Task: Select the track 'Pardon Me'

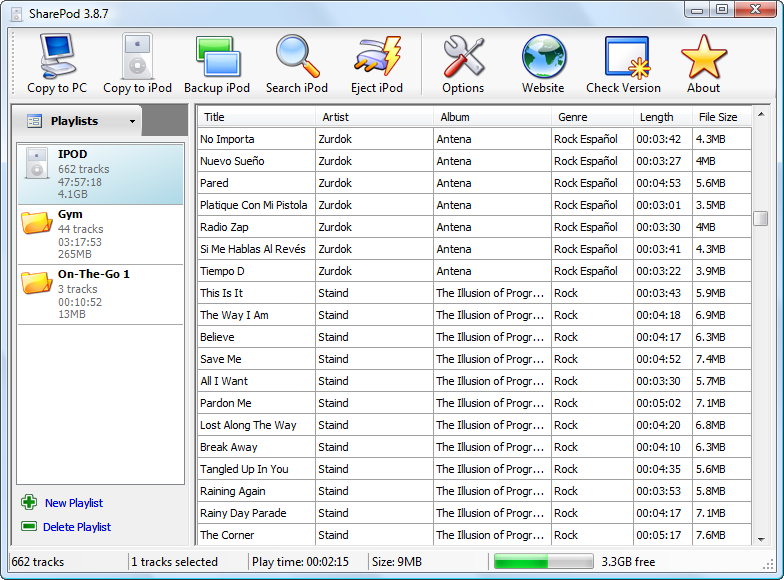Action: point(474,403)
